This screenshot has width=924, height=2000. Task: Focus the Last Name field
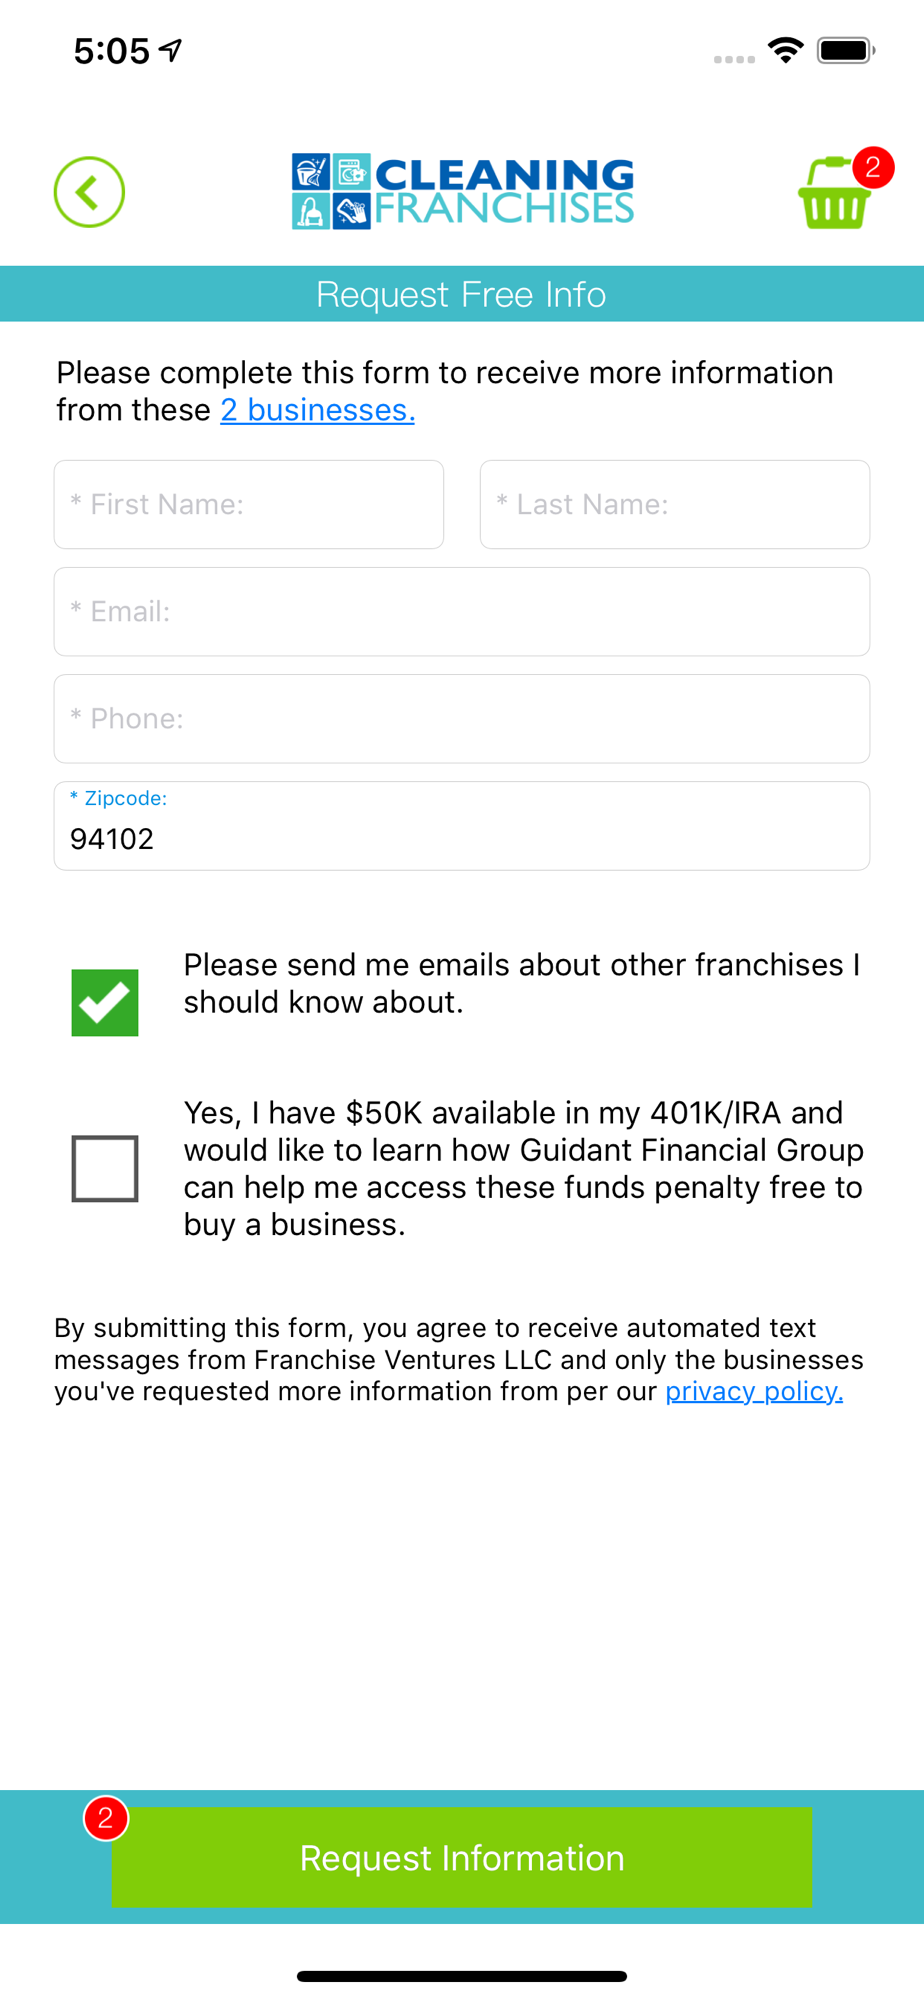[x=675, y=504]
